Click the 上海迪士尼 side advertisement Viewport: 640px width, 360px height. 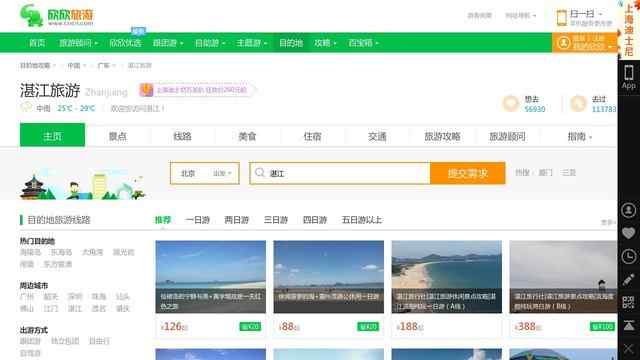(629, 29)
